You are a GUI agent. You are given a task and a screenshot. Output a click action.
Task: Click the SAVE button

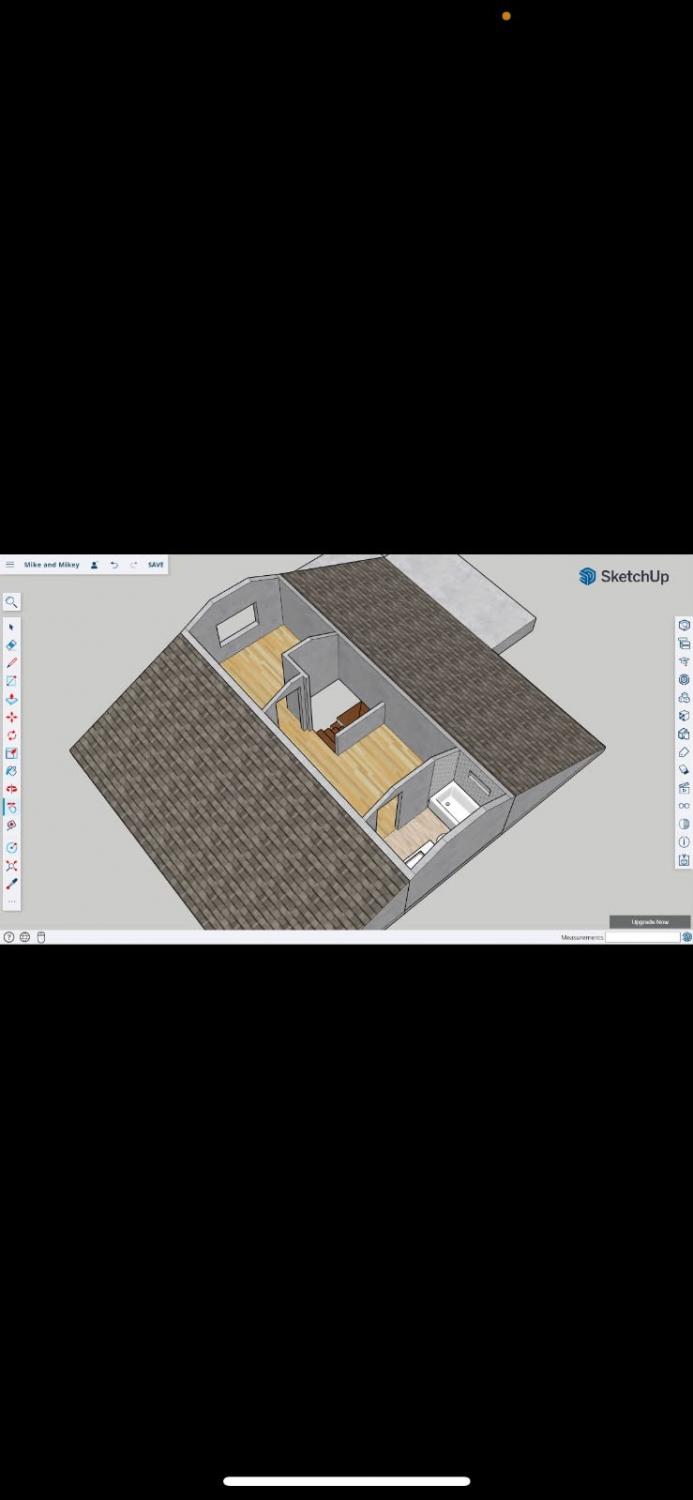point(156,565)
